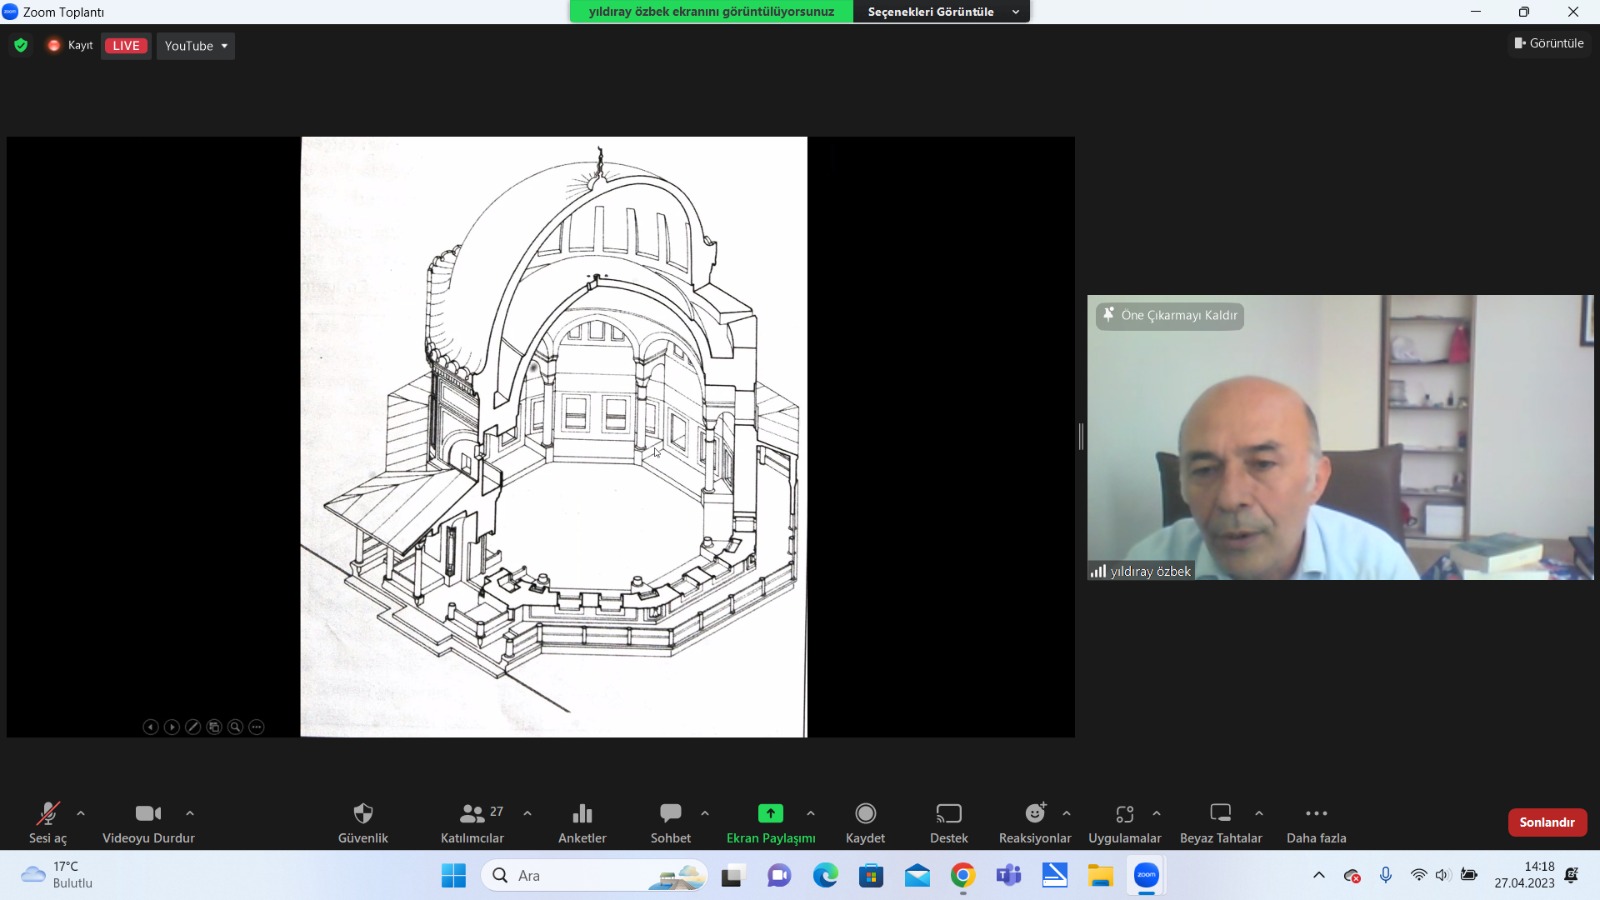Click Öne Çıkarmayı Kaldır to remove spotlight
The width and height of the screenshot is (1600, 900).
tap(1170, 315)
